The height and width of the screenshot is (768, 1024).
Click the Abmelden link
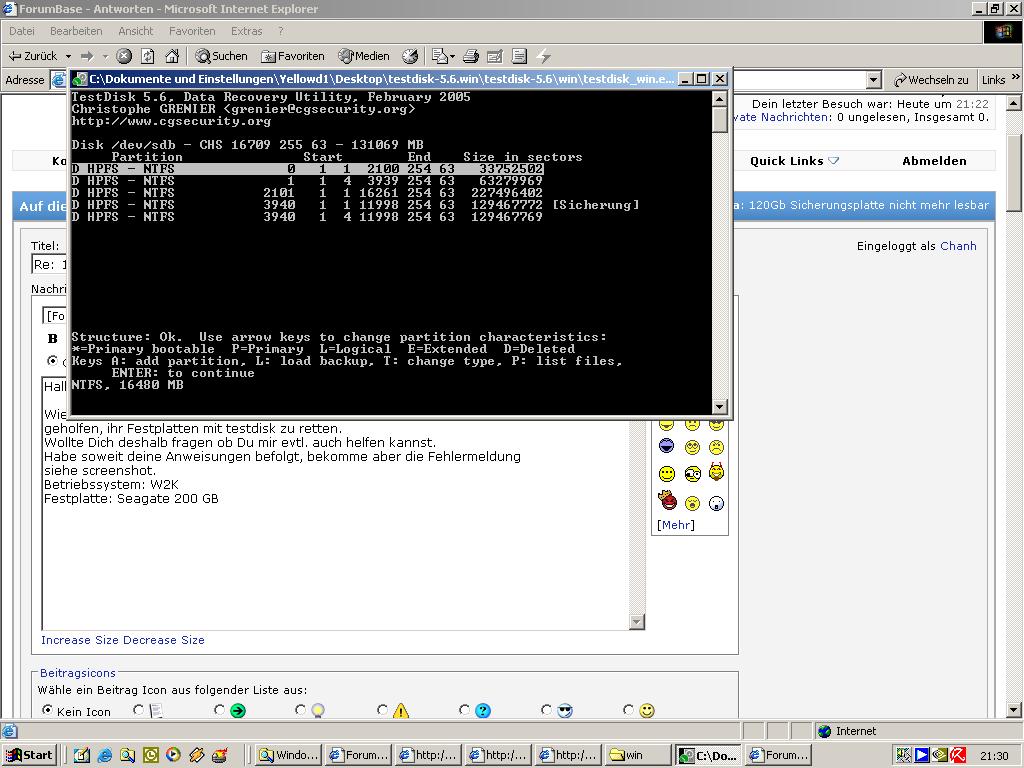935,161
